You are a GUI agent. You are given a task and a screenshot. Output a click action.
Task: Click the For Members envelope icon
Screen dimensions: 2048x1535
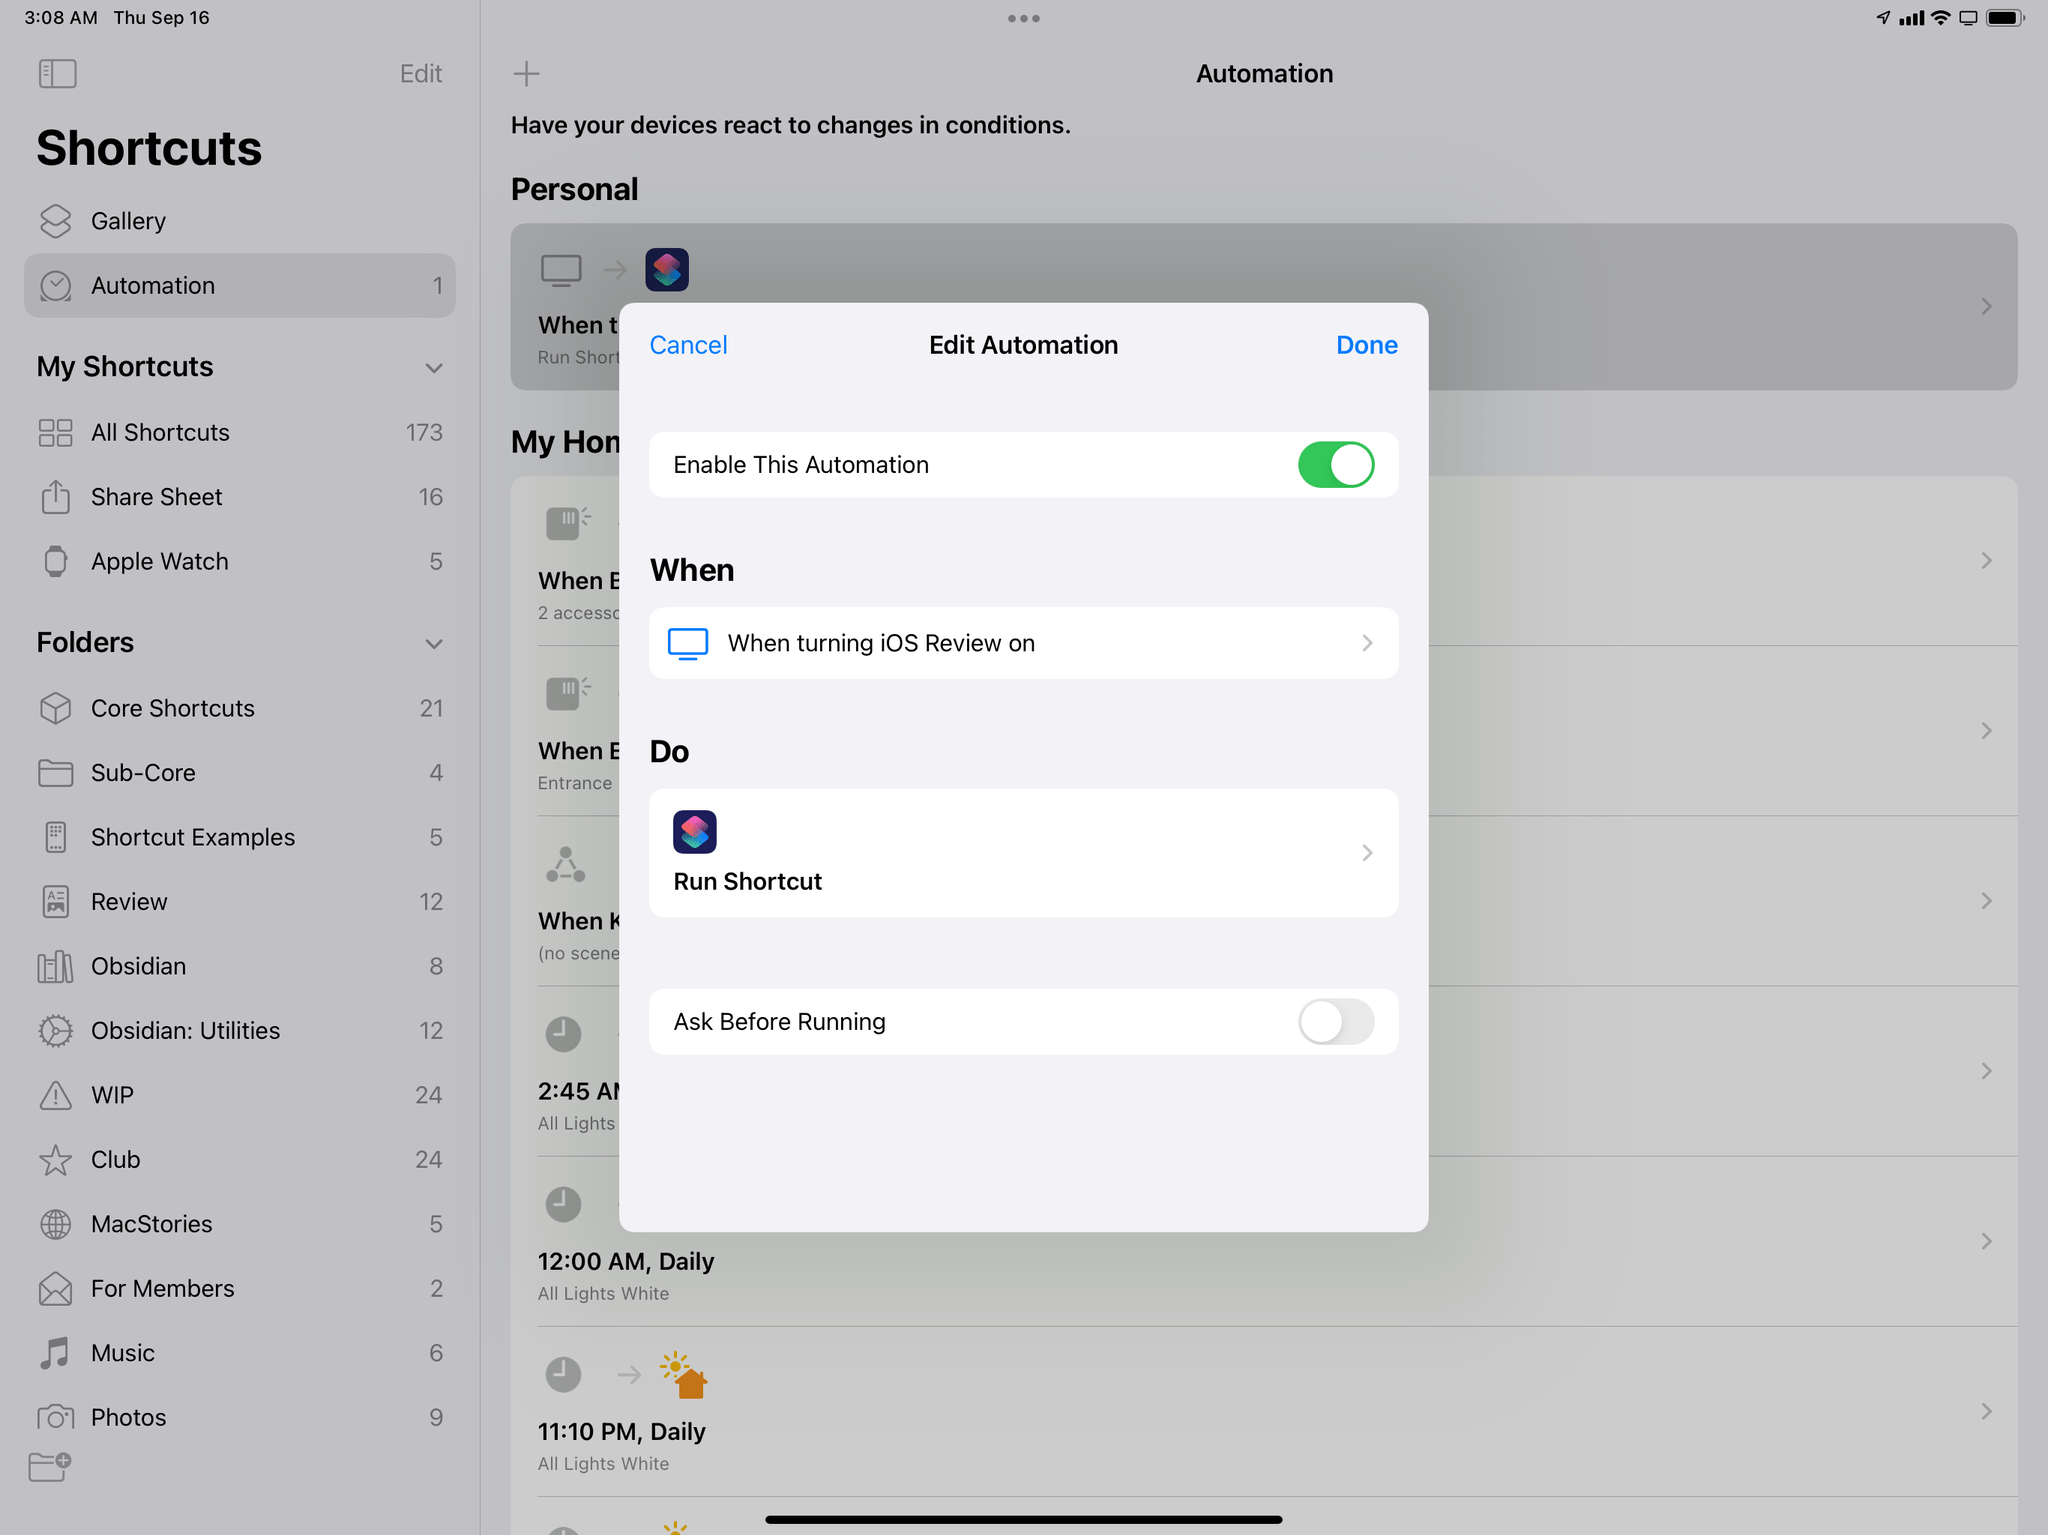coord(56,1289)
